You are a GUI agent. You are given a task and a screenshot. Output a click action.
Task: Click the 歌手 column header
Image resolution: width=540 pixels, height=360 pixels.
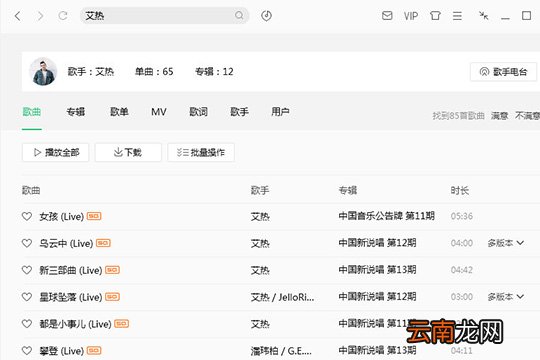coord(260,190)
